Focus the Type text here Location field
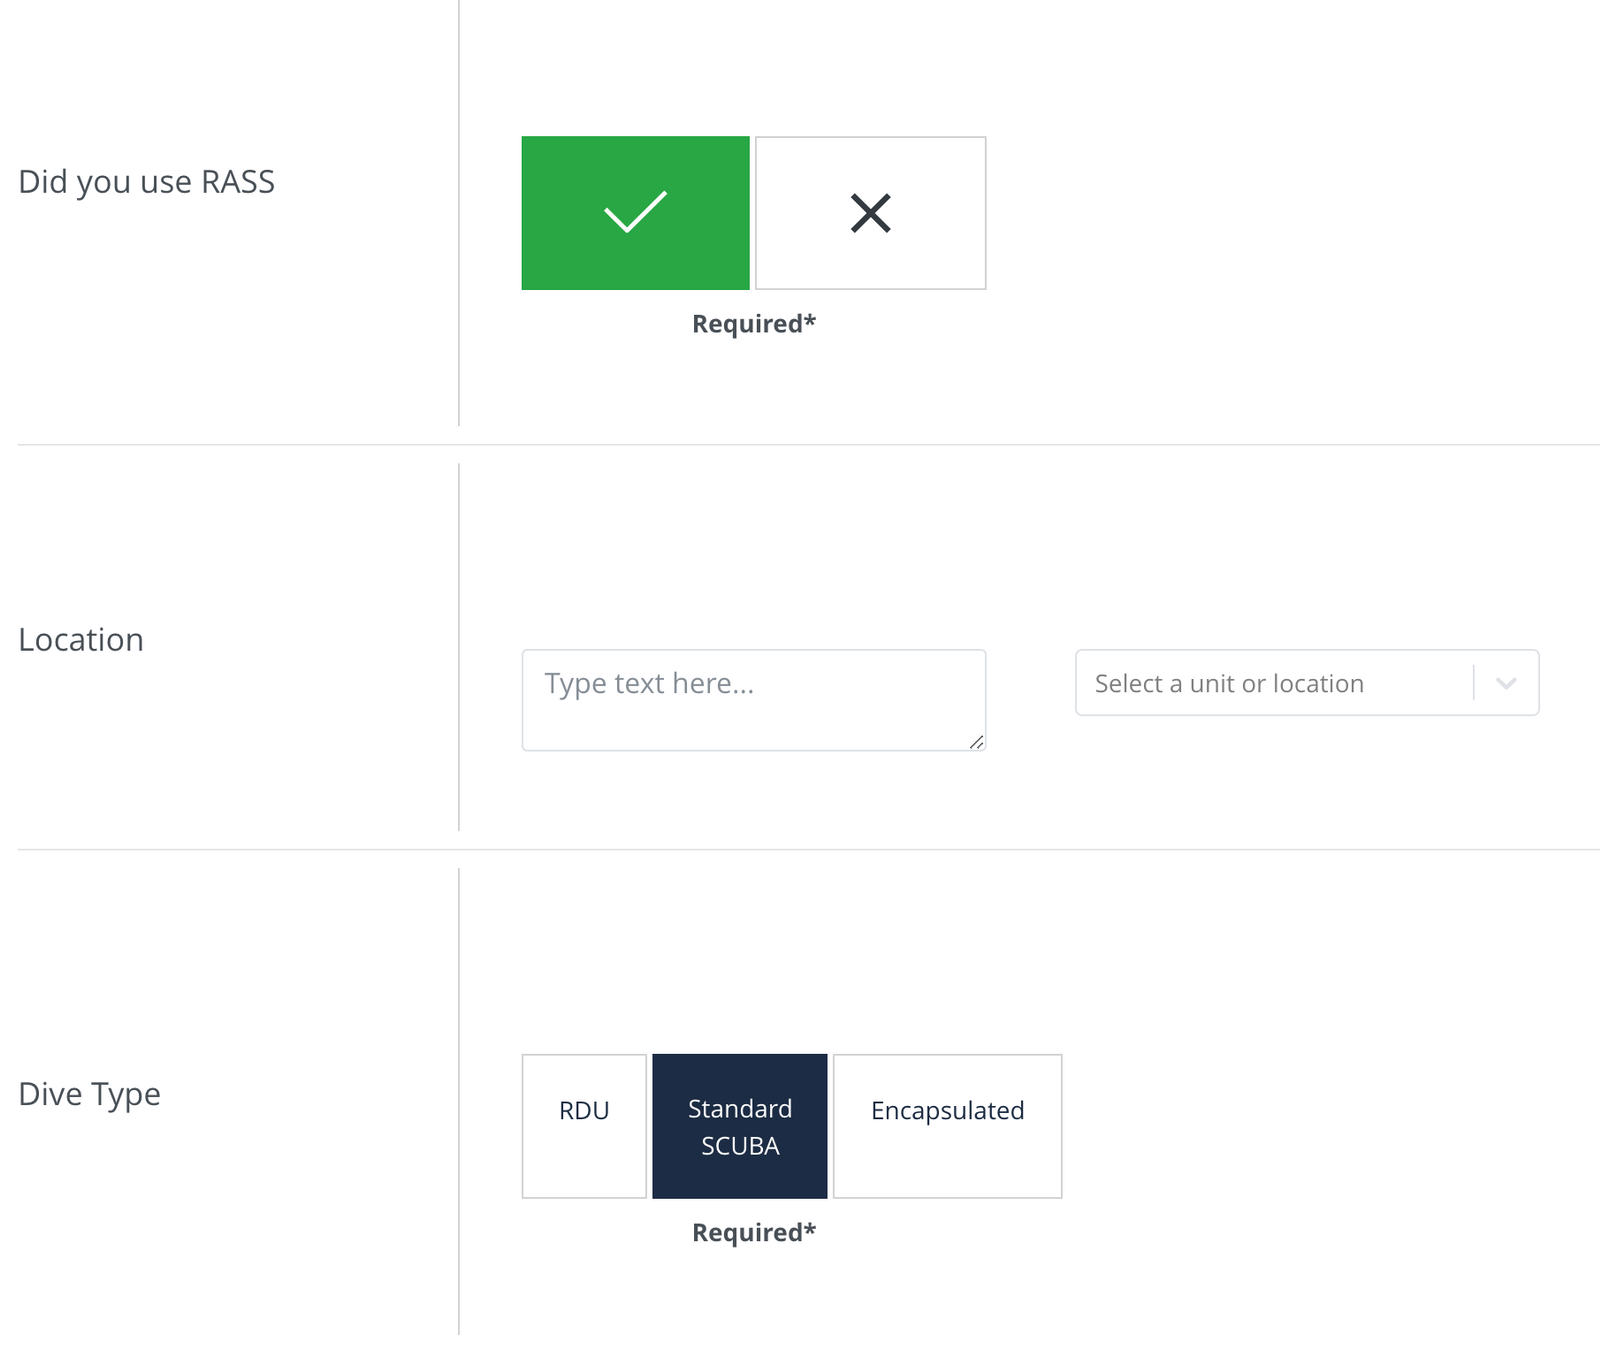Viewport: 1600px width, 1345px height. click(754, 700)
